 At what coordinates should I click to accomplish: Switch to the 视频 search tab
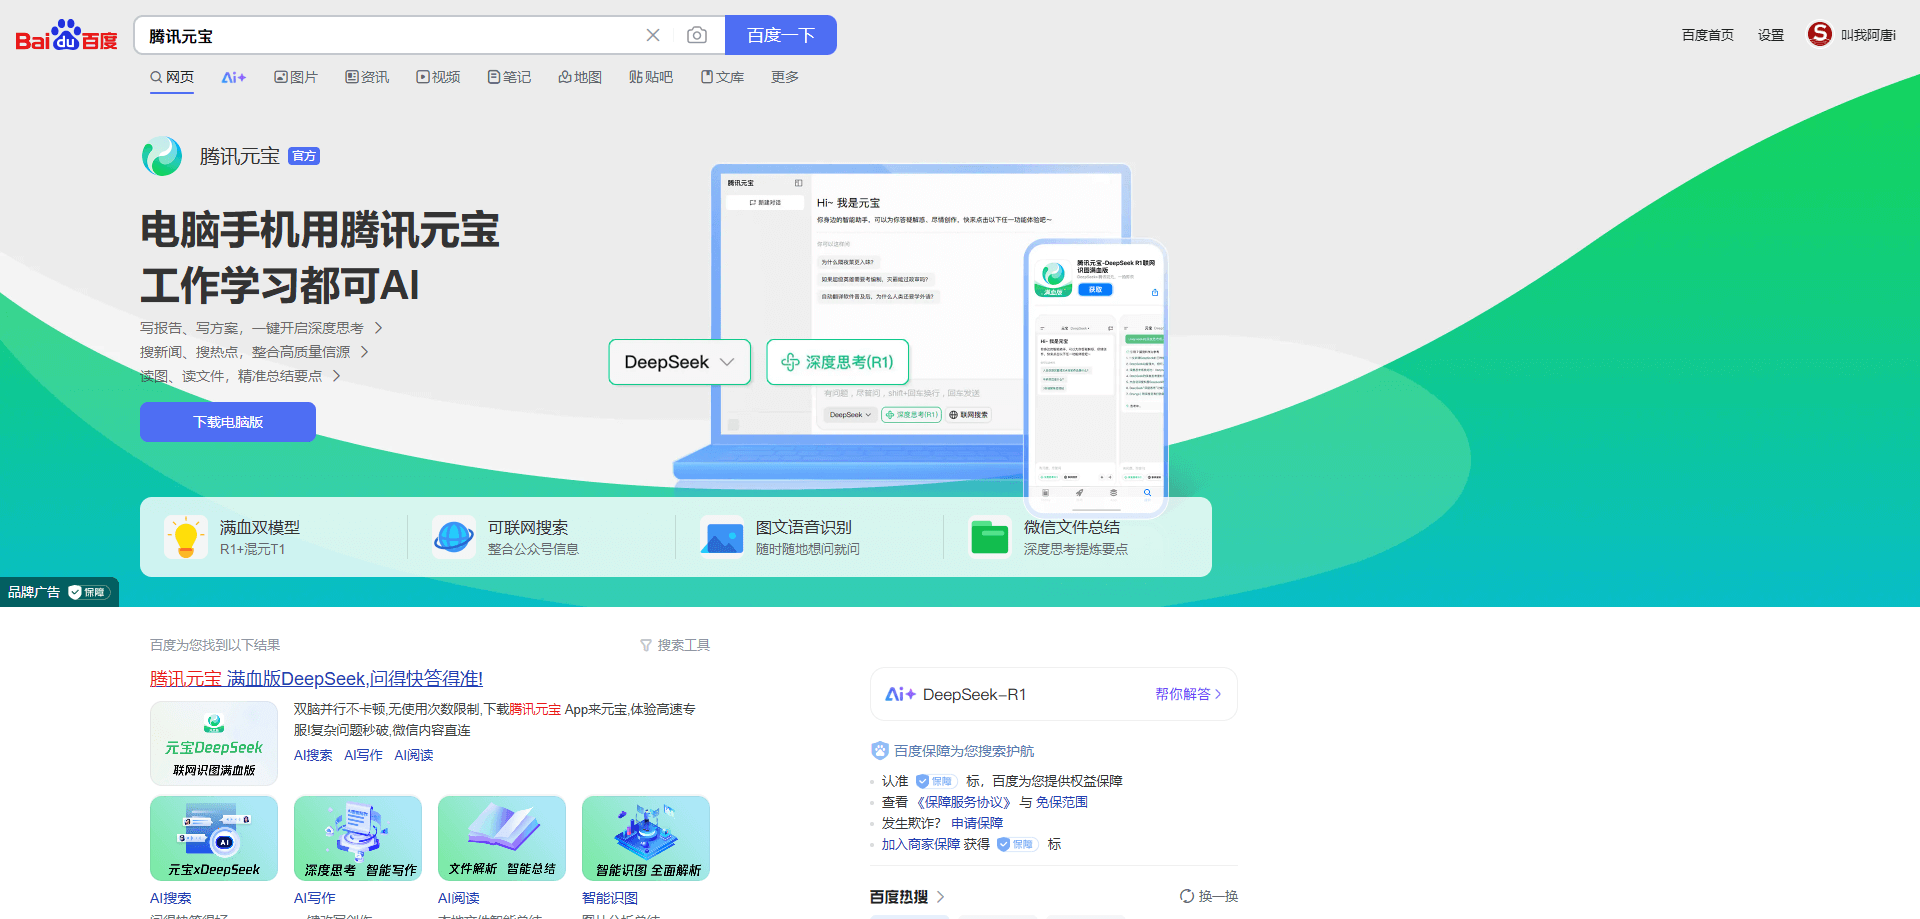click(x=439, y=77)
